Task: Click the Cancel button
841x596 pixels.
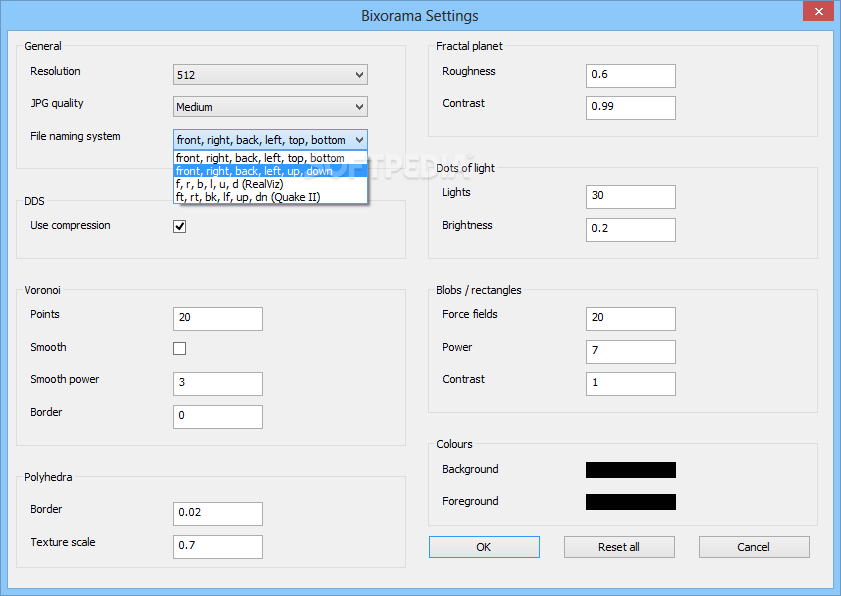Action: click(x=754, y=547)
